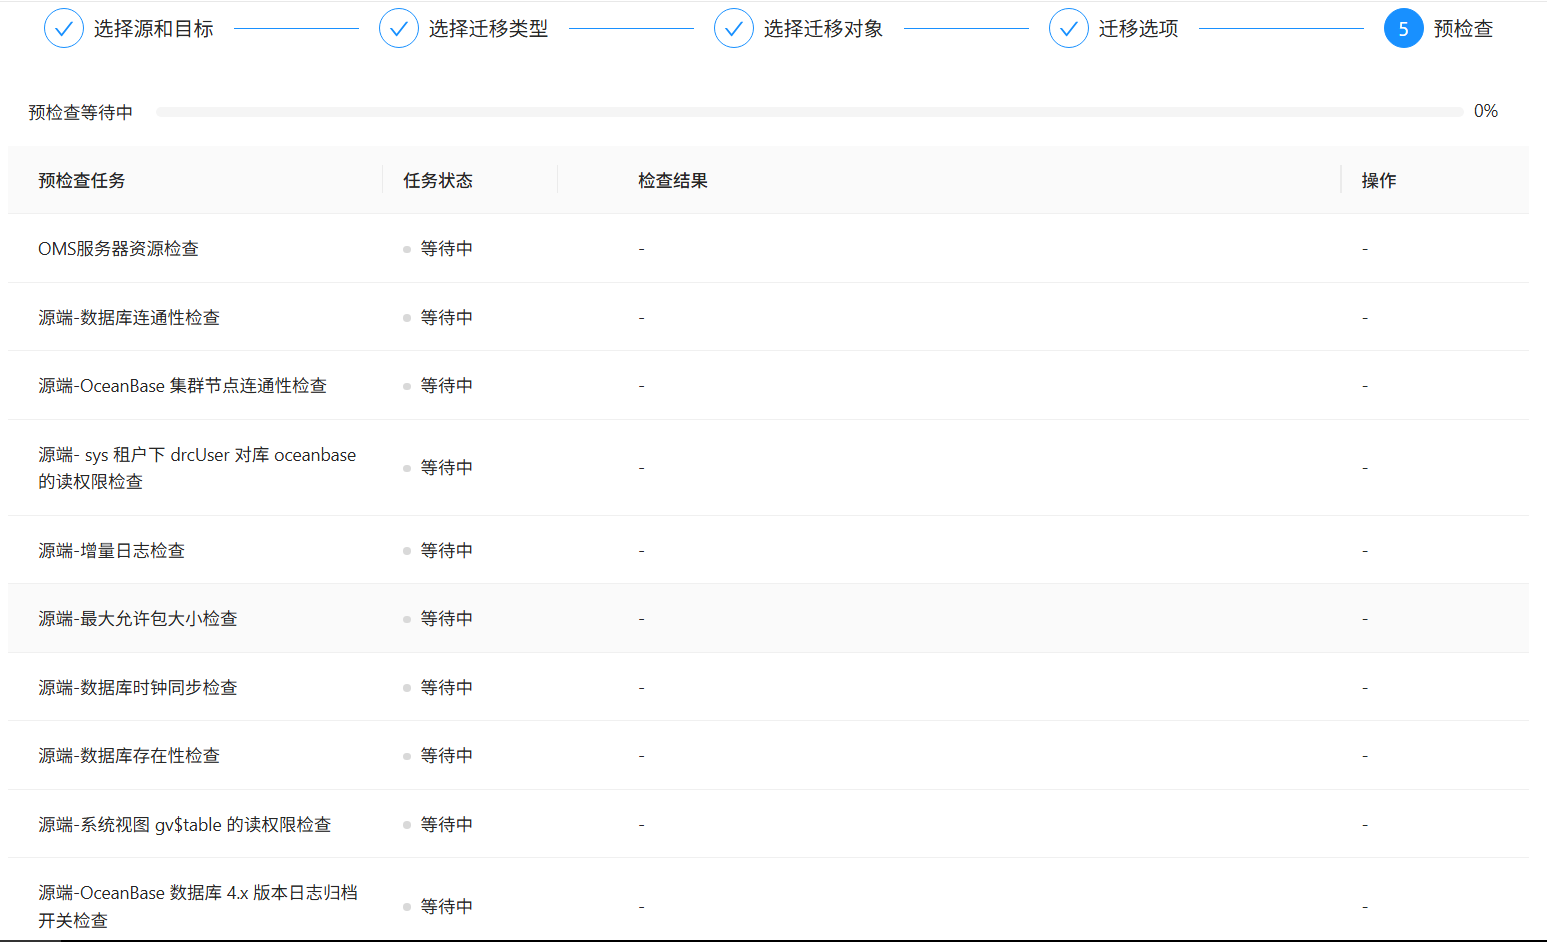Viewport: 1547px width, 942px height.
Task: Click the 任务状态 column header
Action: click(x=438, y=181)
